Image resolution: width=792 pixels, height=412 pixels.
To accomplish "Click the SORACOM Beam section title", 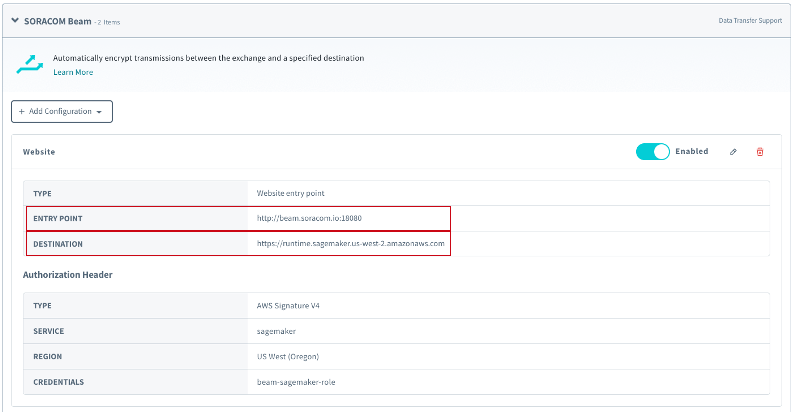I will (x=58, y=21).
